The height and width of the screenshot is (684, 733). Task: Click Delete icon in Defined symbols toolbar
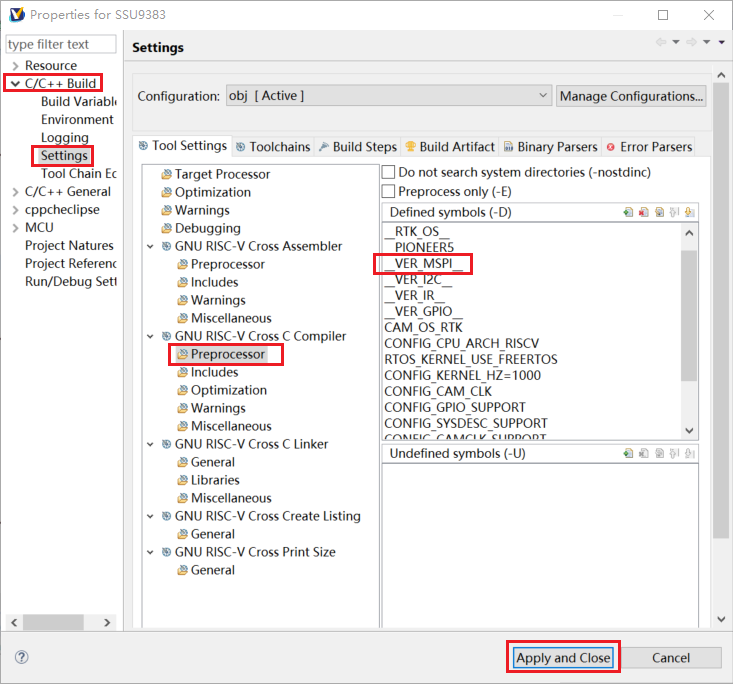pyautogui.click(x=643, y=212)
